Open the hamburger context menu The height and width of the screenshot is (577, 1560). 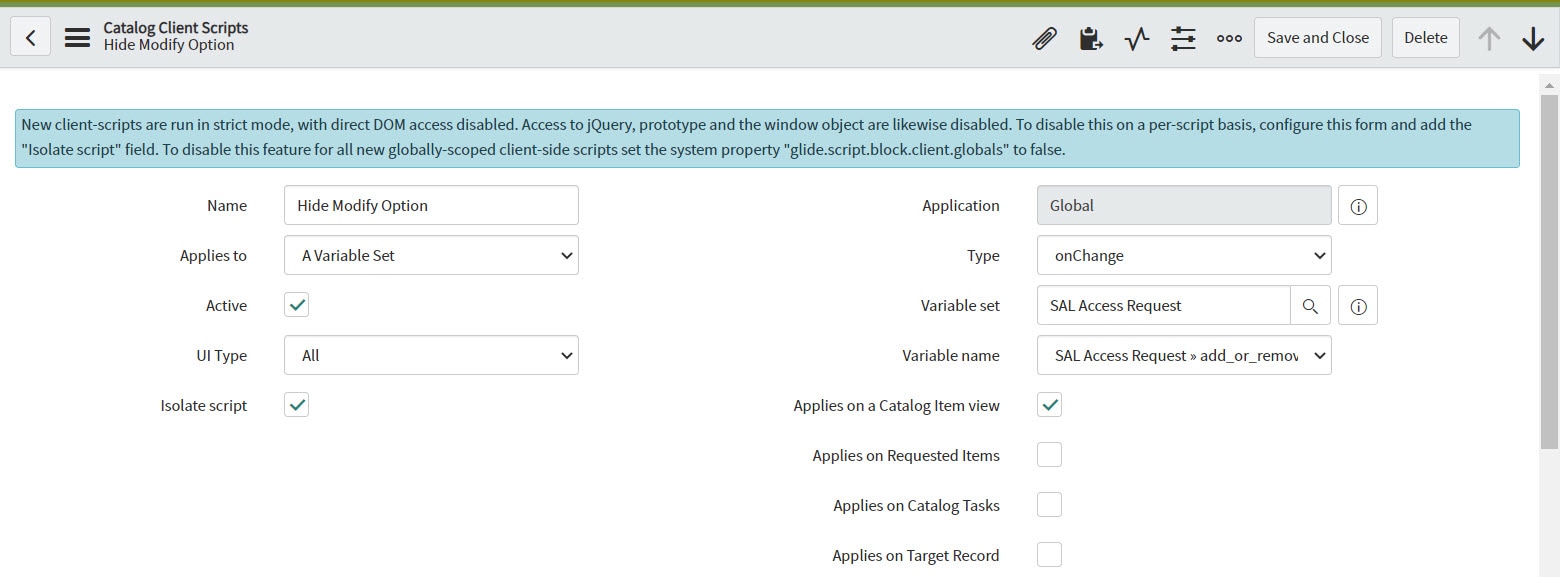click(x=77, y=38)
